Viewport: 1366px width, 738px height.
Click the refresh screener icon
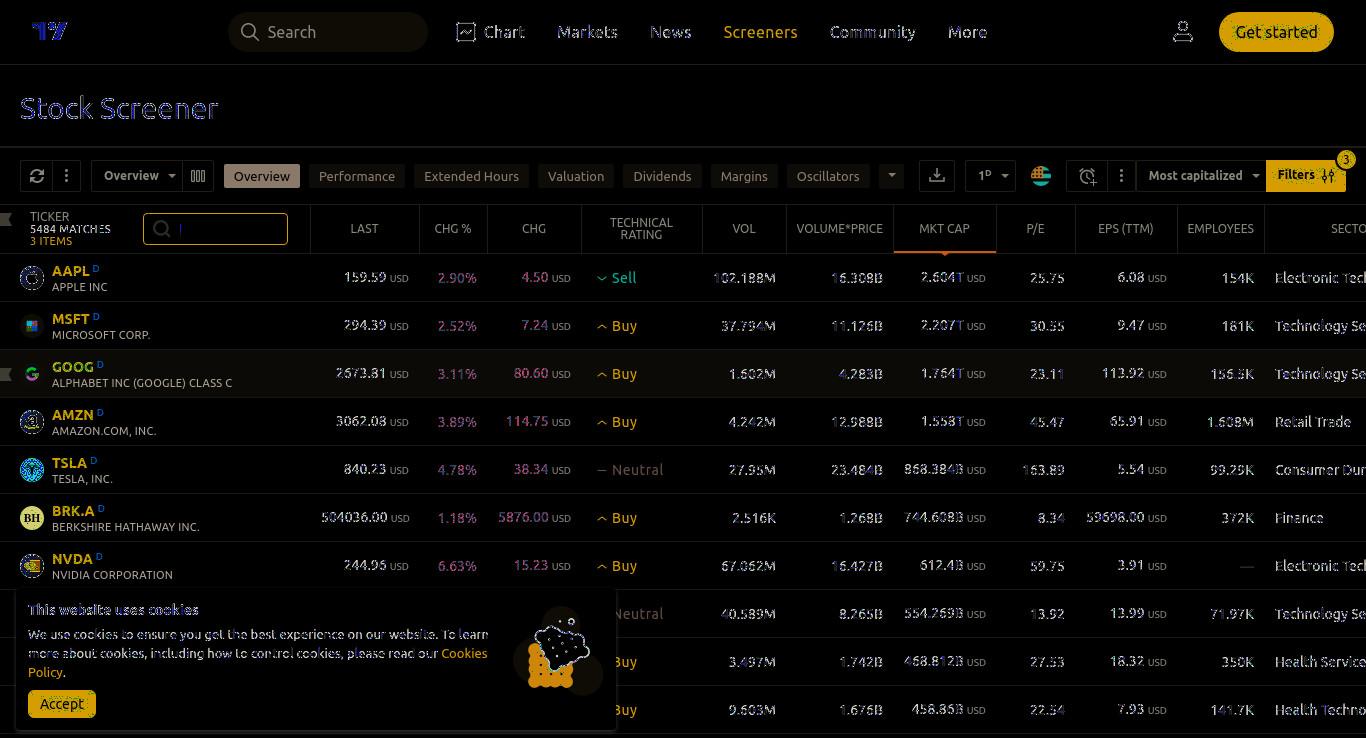(37, 176)
